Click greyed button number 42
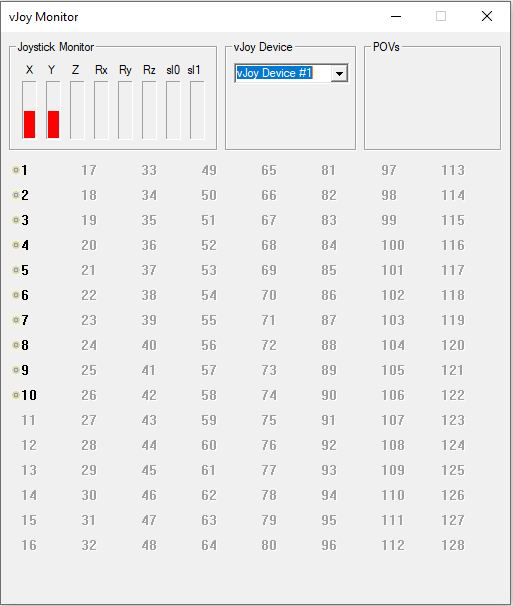The height and width of the screenshot is (606, 513). pos(149,395)
